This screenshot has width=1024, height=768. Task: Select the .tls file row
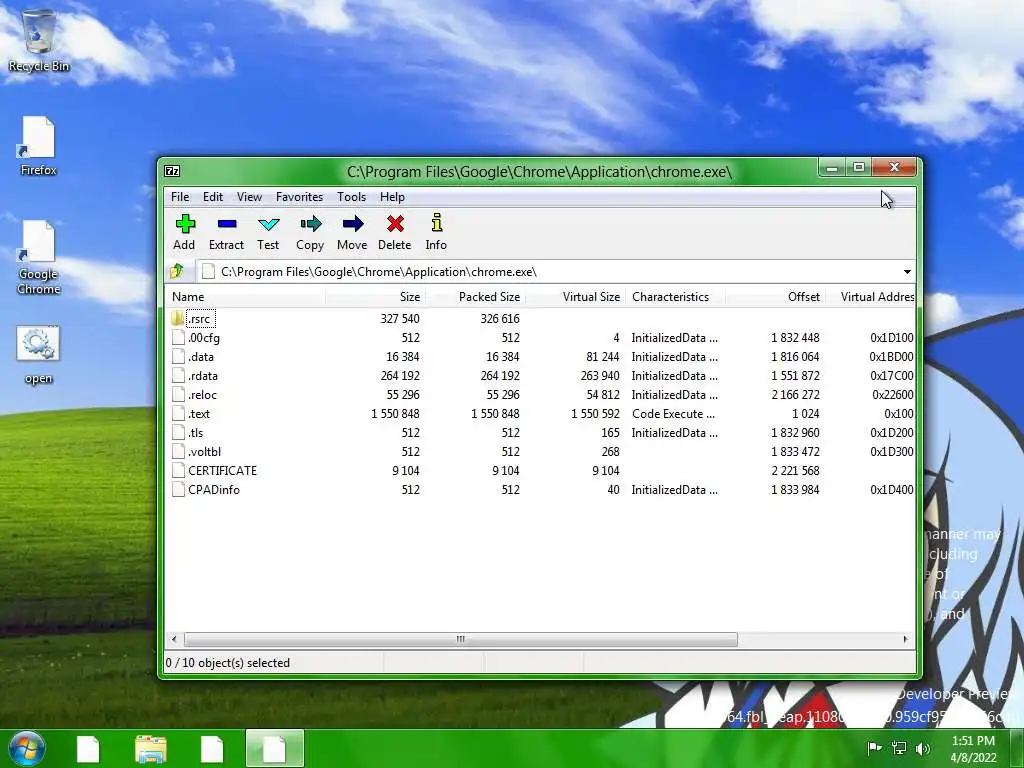click(x=541, y=432)
